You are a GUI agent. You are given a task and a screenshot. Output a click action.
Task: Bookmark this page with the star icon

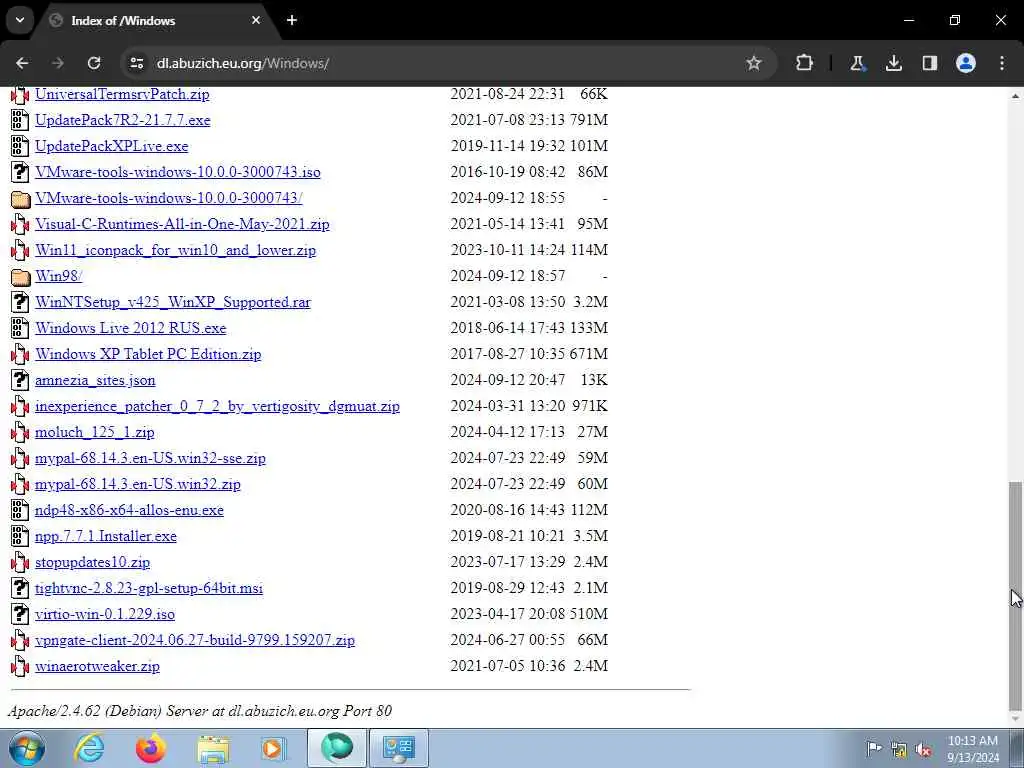(x=754, y=63)
